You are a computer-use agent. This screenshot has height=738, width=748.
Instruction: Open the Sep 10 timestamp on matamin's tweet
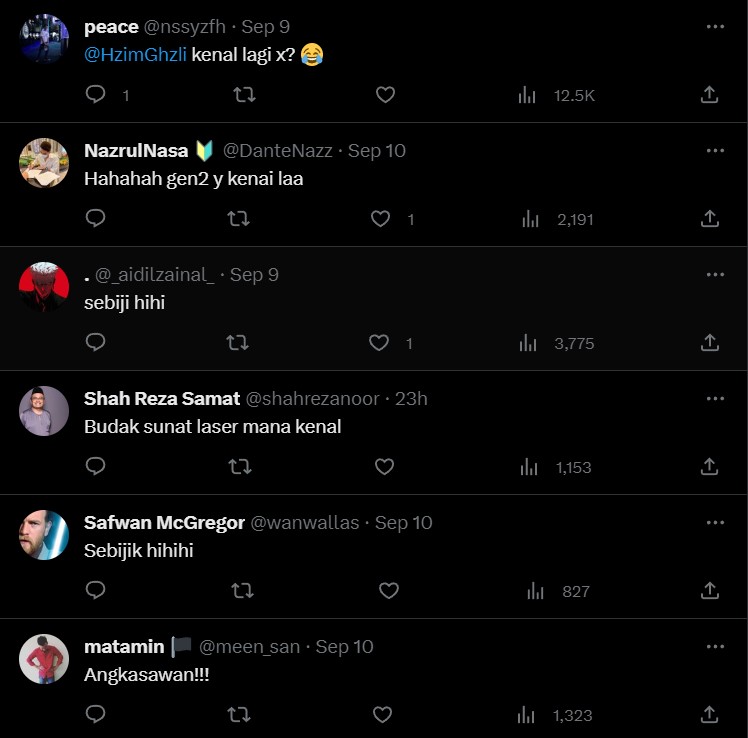click(344, 647)
